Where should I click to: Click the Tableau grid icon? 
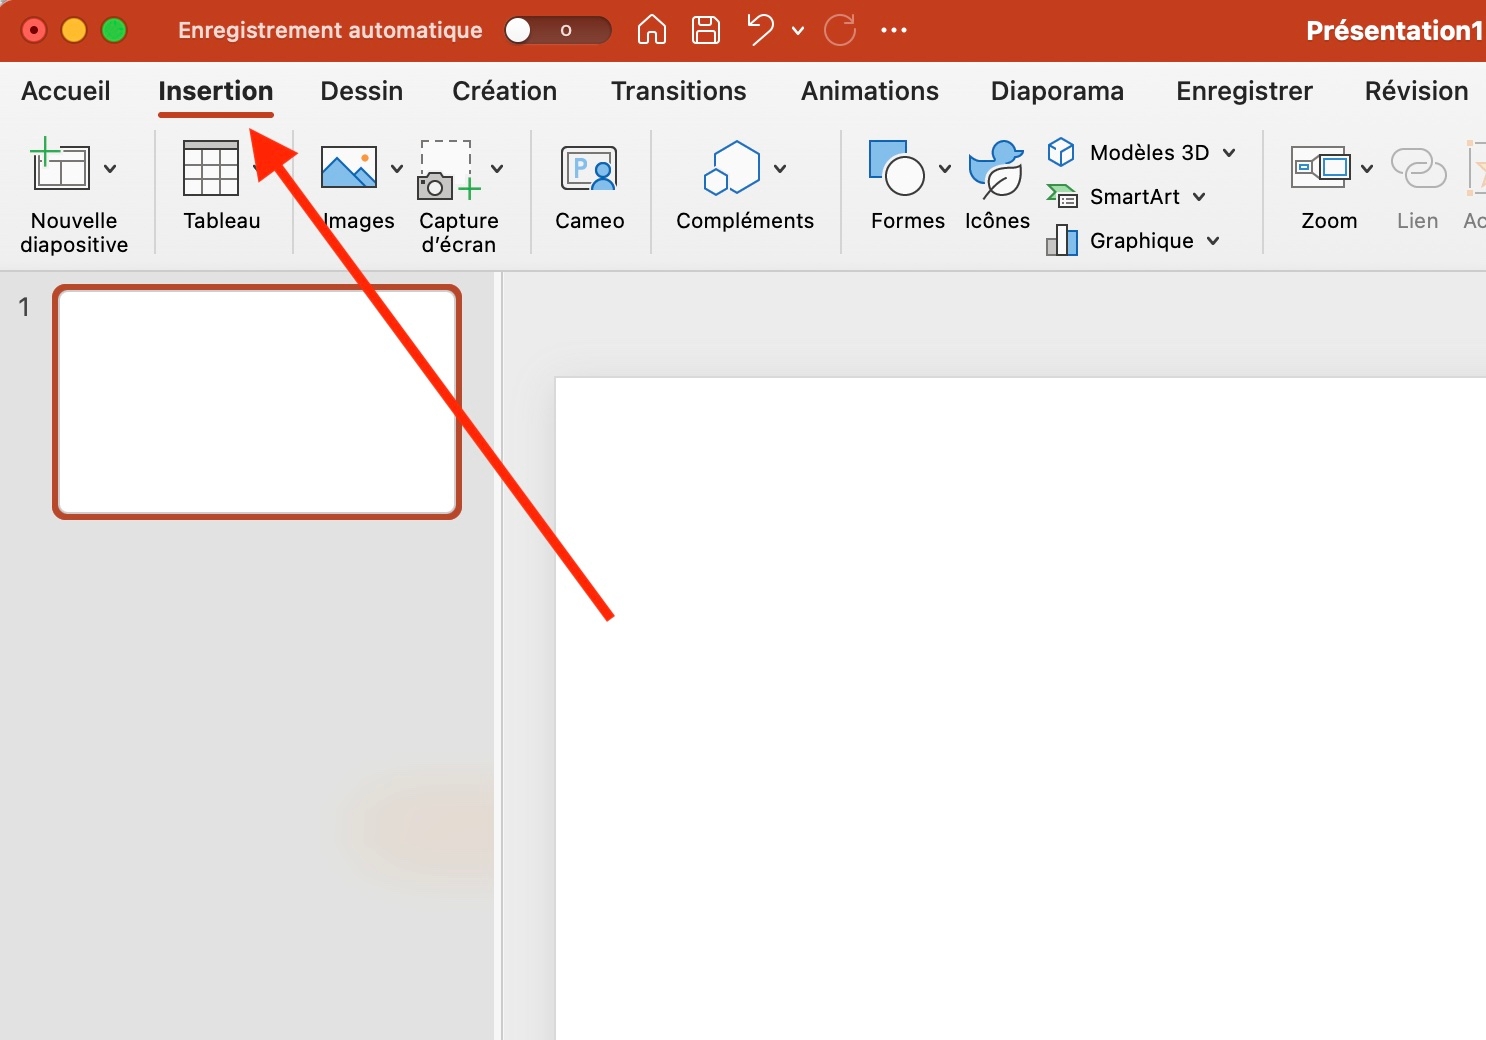(x=210, y=168)
